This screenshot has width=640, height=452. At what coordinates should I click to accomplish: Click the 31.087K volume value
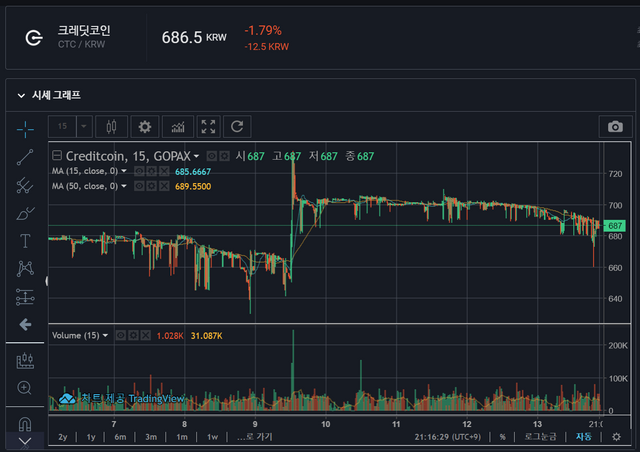[207, 336]
